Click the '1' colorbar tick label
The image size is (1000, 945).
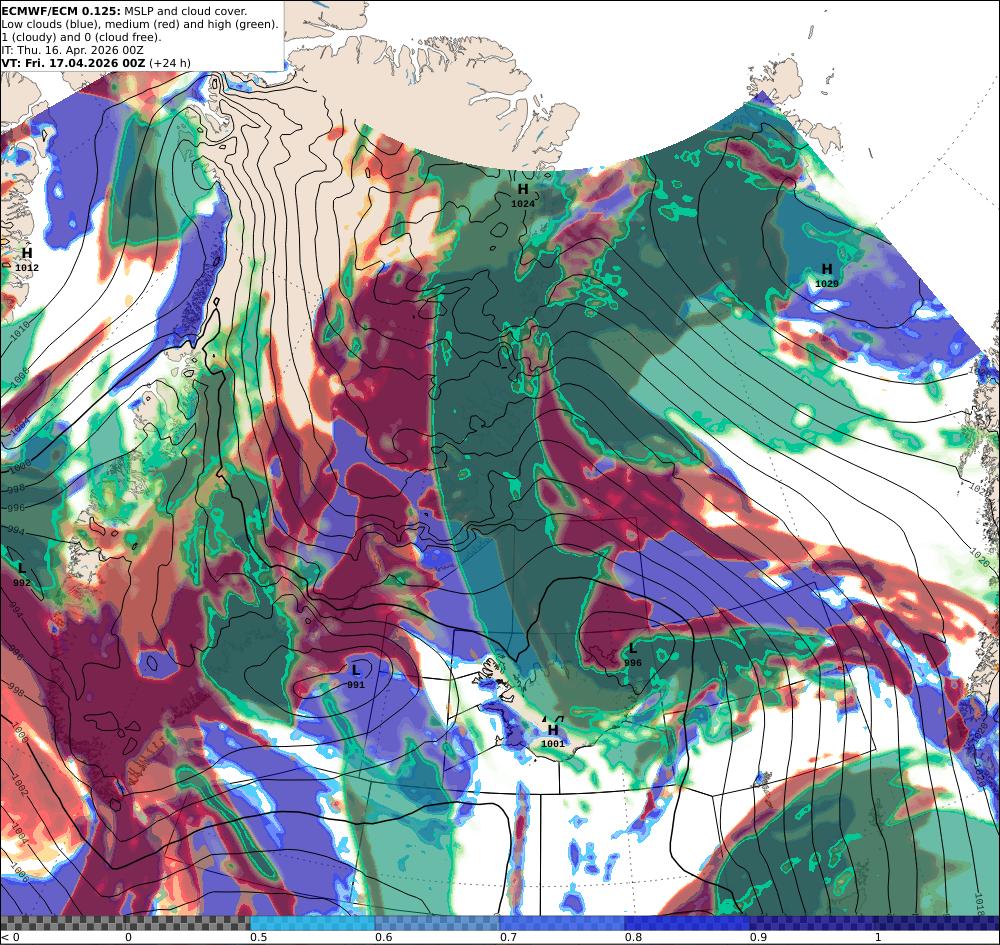click(x=878, y=937)
